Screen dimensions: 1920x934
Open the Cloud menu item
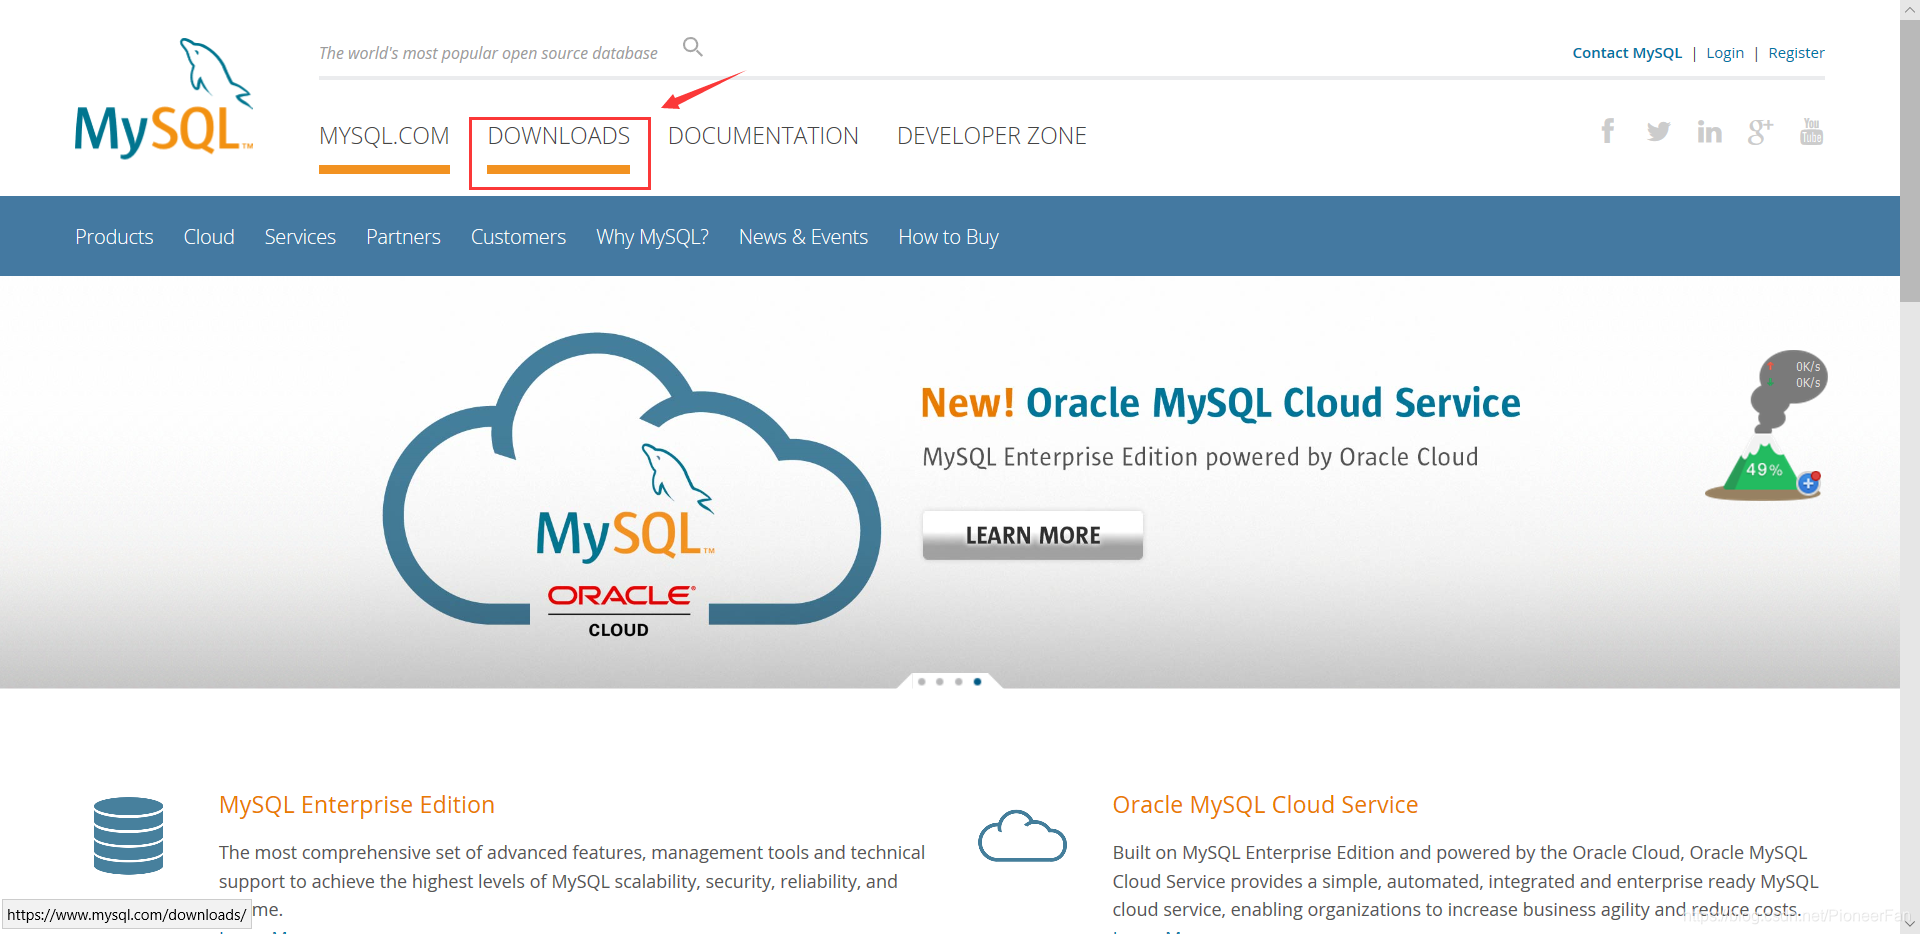coord(209,237)
